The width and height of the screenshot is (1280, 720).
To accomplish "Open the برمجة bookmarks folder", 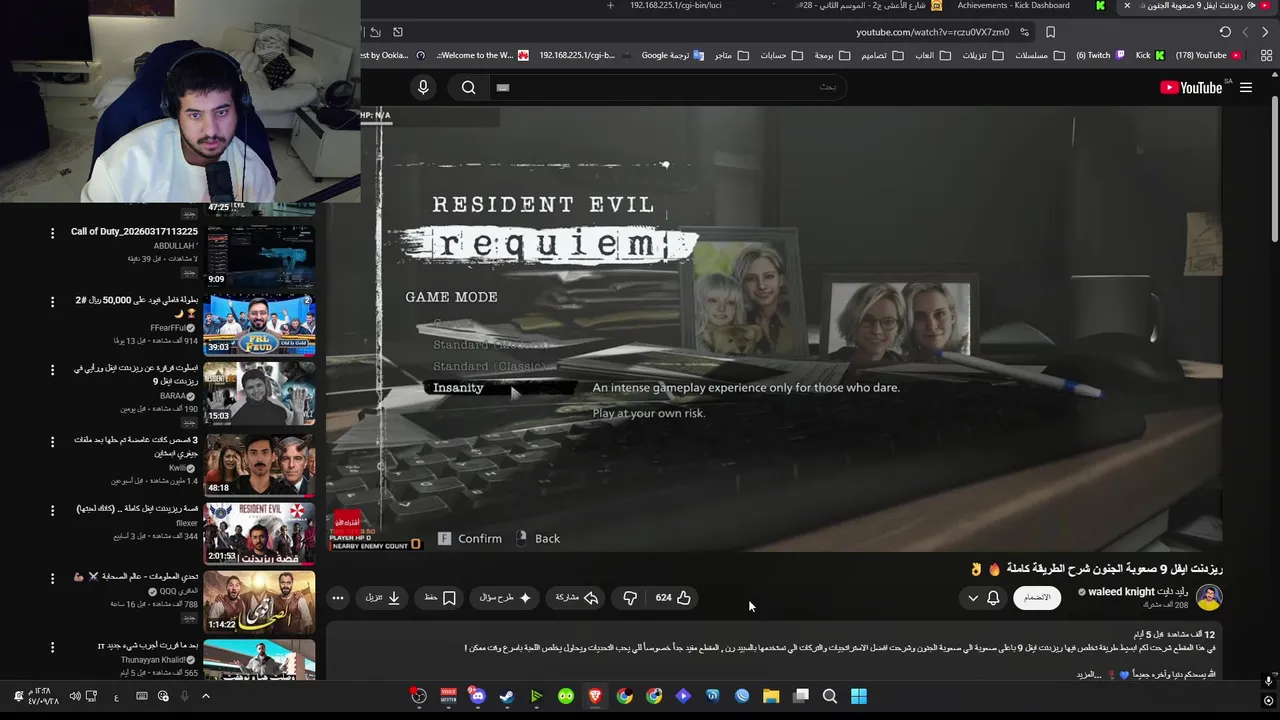I will (831, 55).
